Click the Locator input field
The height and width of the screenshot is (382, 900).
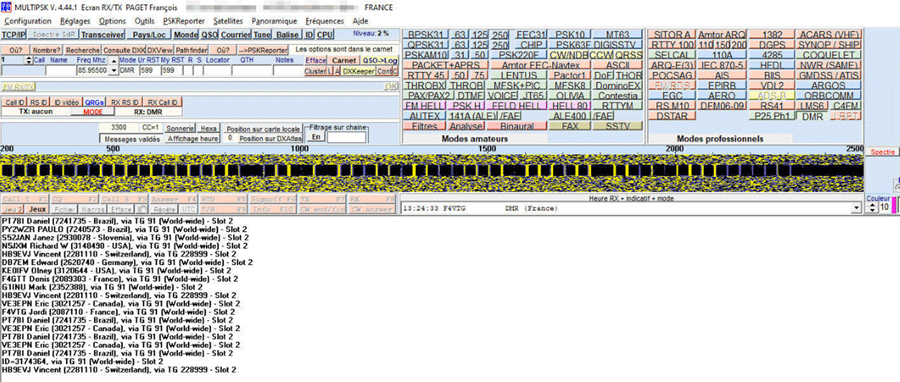(218, 71)
